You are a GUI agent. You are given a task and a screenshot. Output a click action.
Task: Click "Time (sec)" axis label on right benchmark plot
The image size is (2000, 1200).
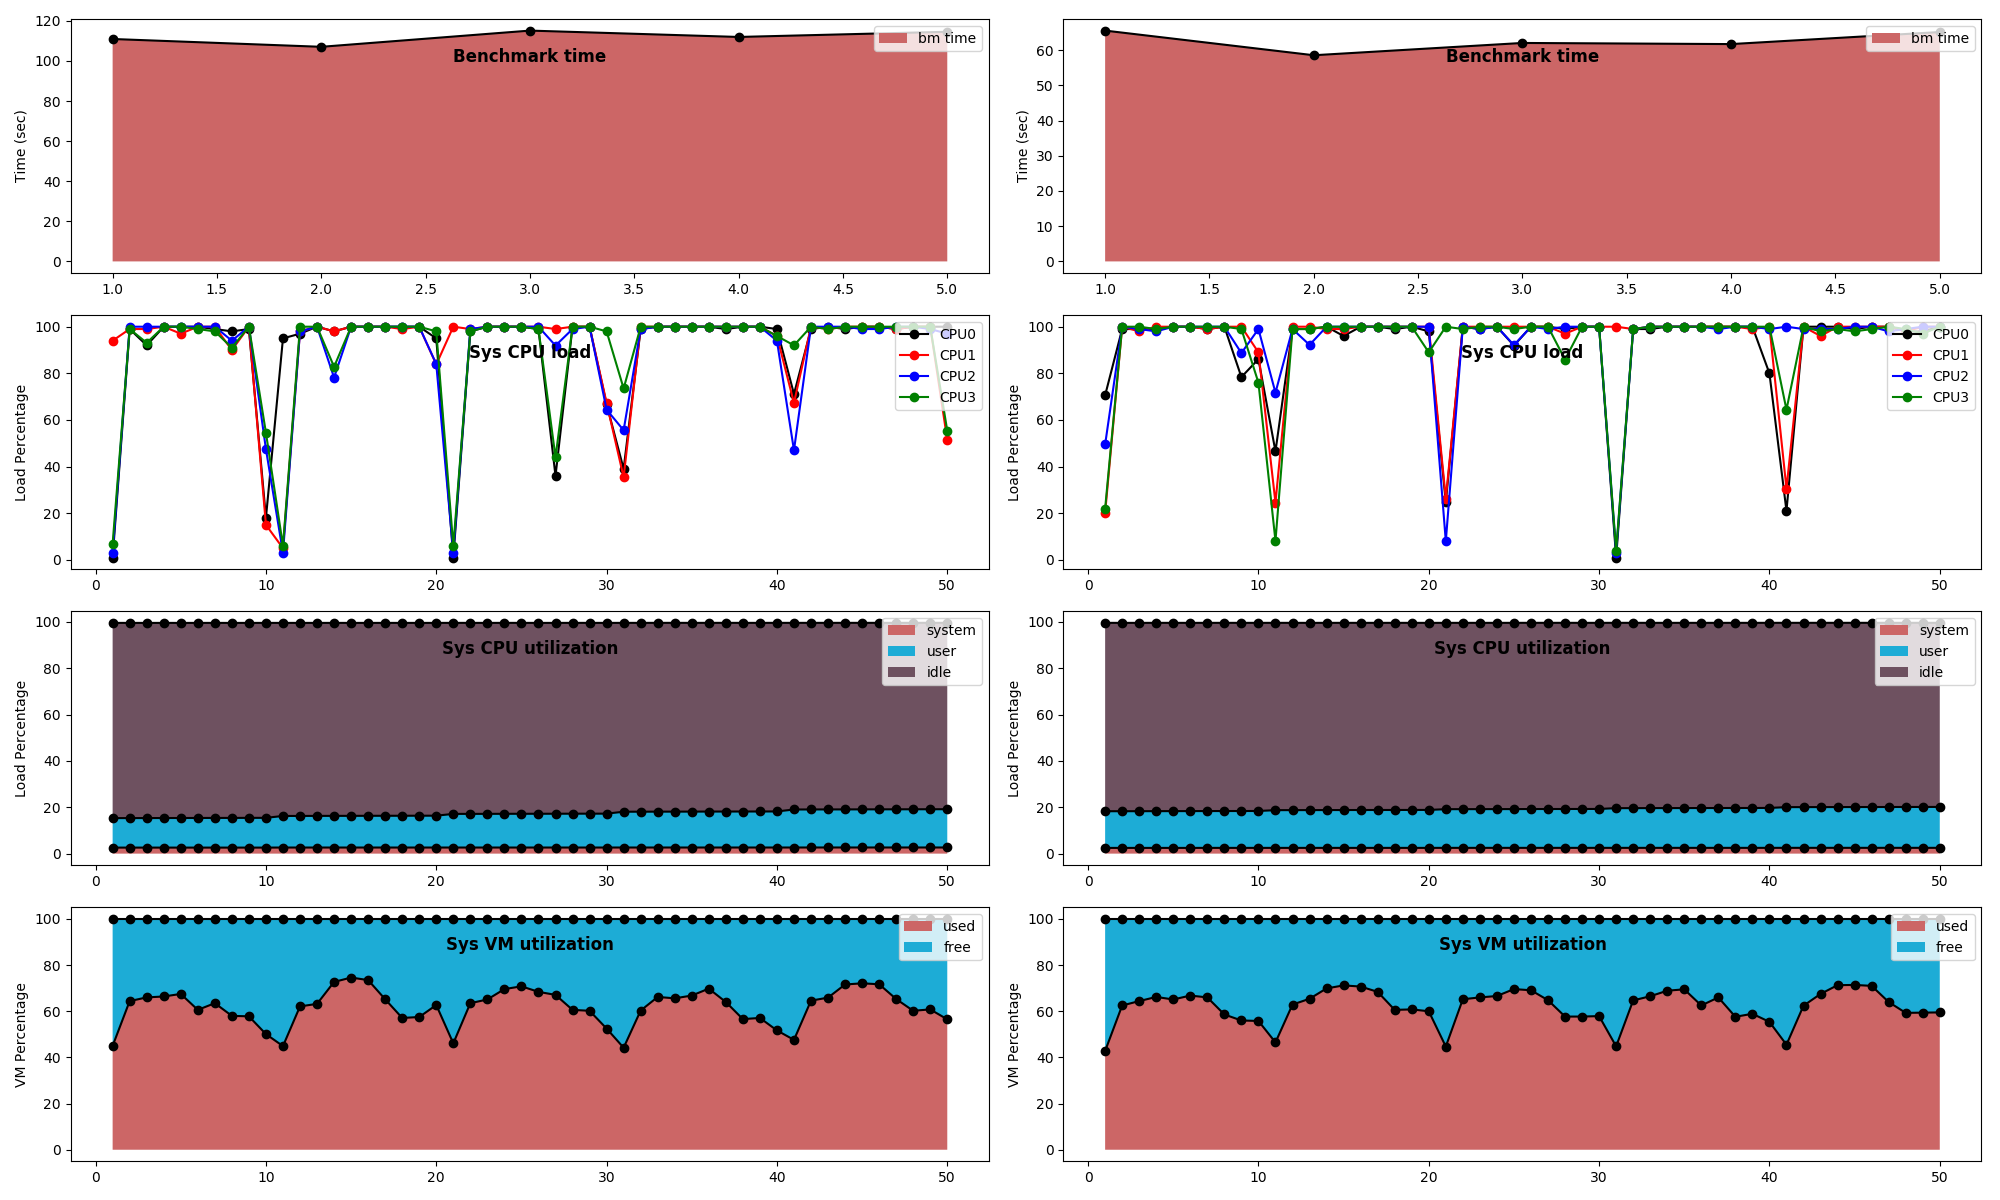[1022, 146]
